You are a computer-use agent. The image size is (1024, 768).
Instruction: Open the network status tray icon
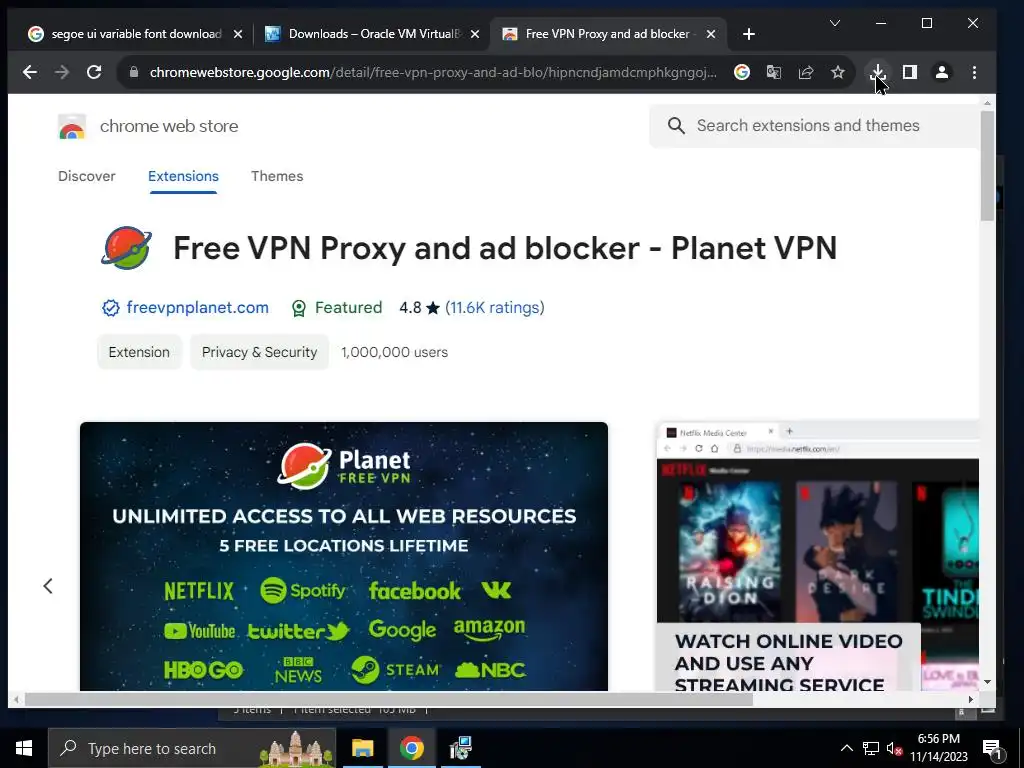(x=871, y=748)
